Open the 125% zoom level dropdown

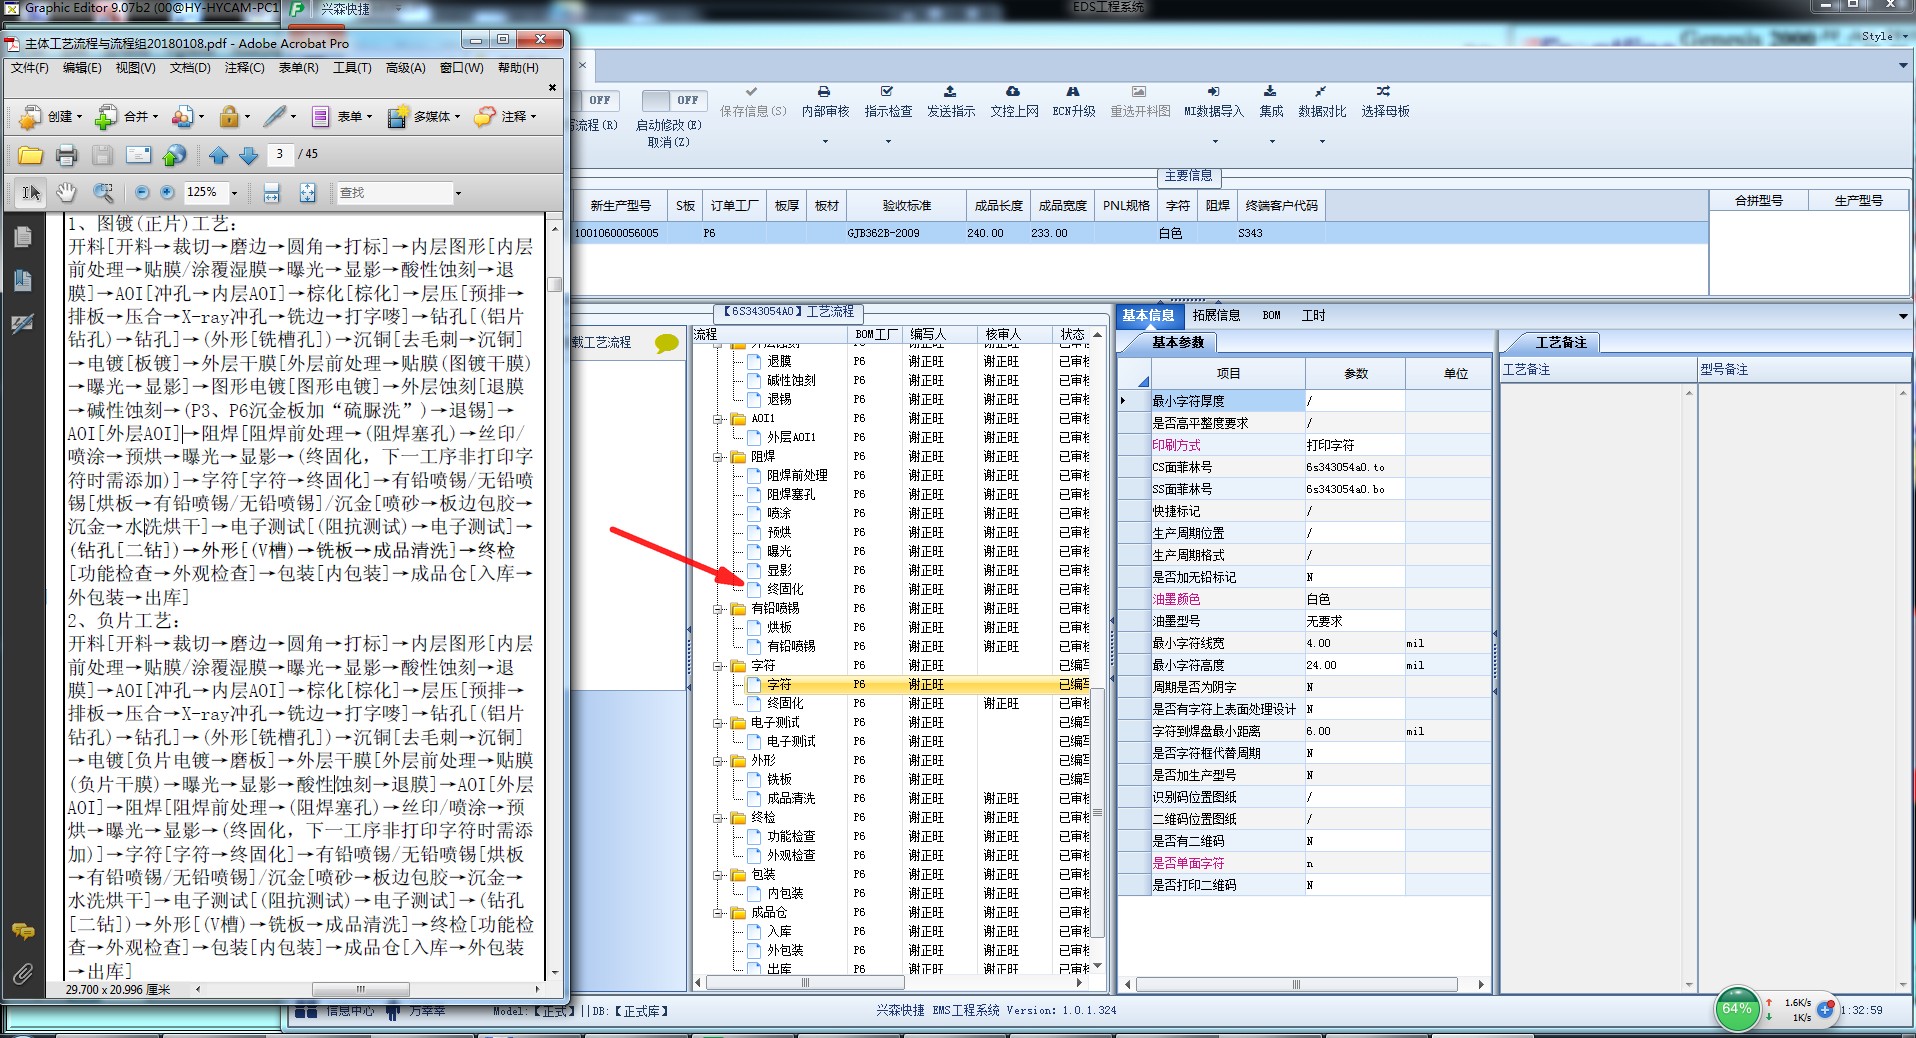234,193
